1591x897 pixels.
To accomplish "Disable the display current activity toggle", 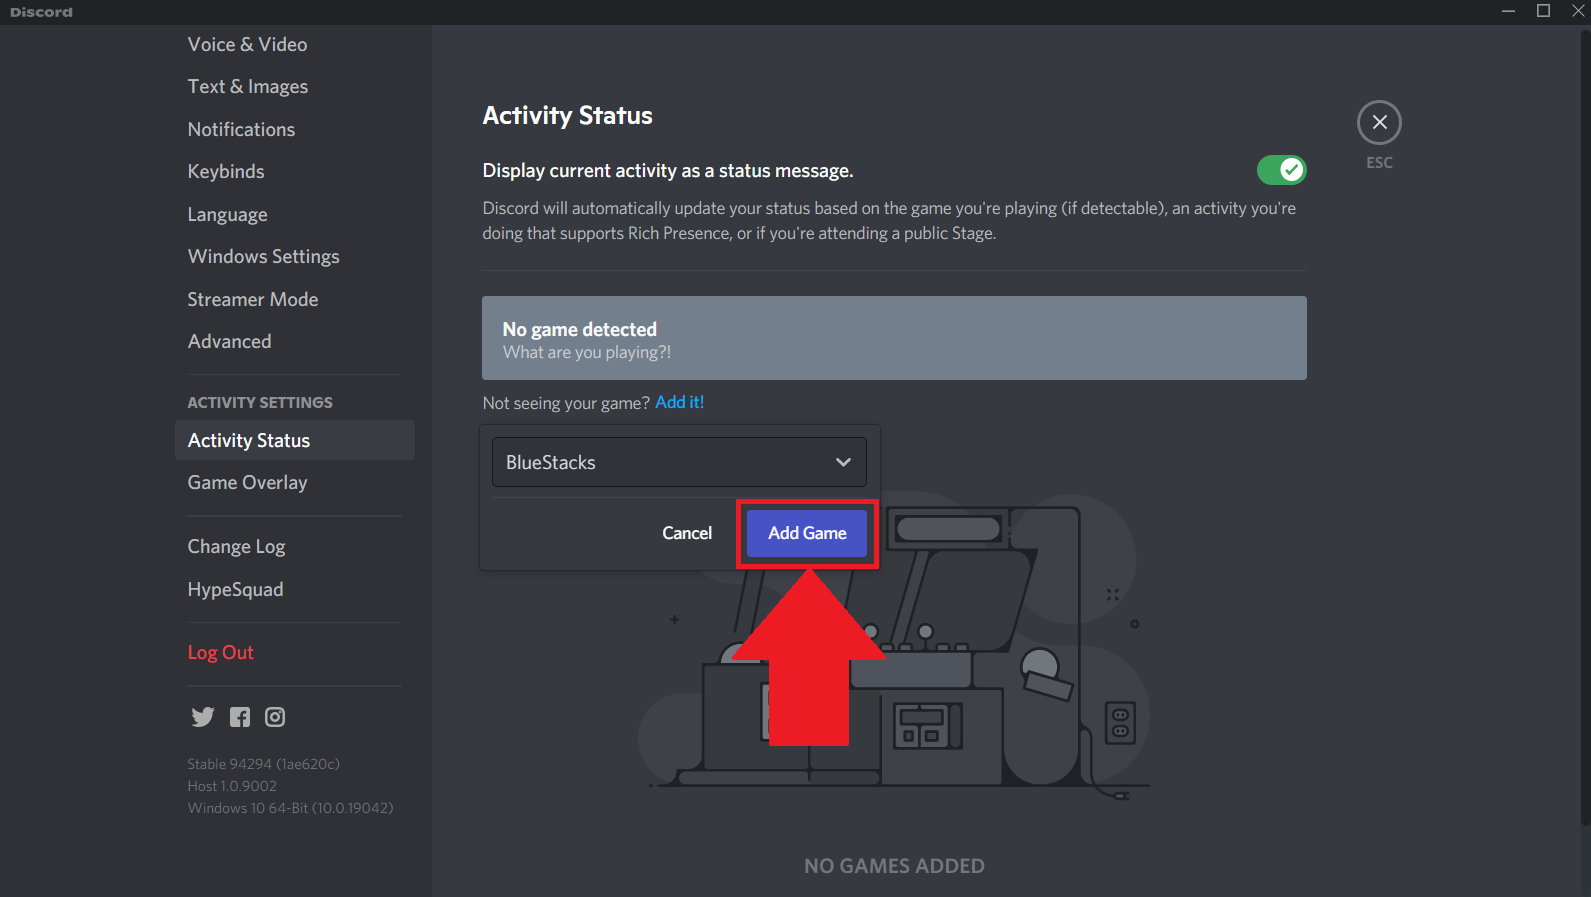I will coord(1281,170).
